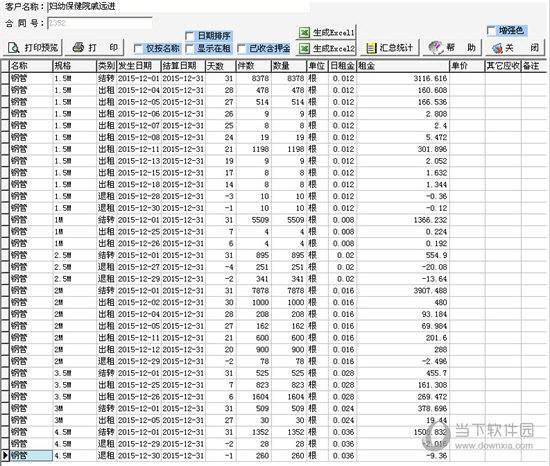Screen dimensions: 550x466
Task: Click the 类别 column header
Action: click(x=106, y=66)
